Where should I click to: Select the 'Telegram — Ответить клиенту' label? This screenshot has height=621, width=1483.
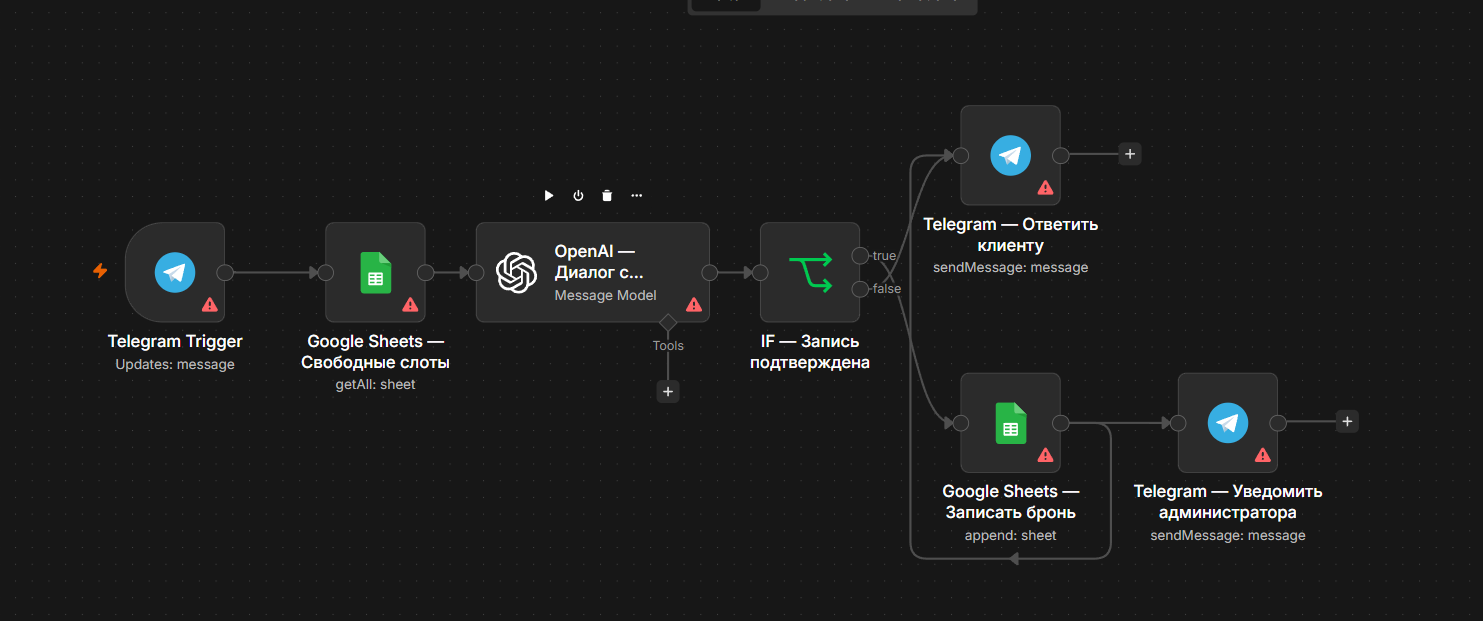(1010, 235)
